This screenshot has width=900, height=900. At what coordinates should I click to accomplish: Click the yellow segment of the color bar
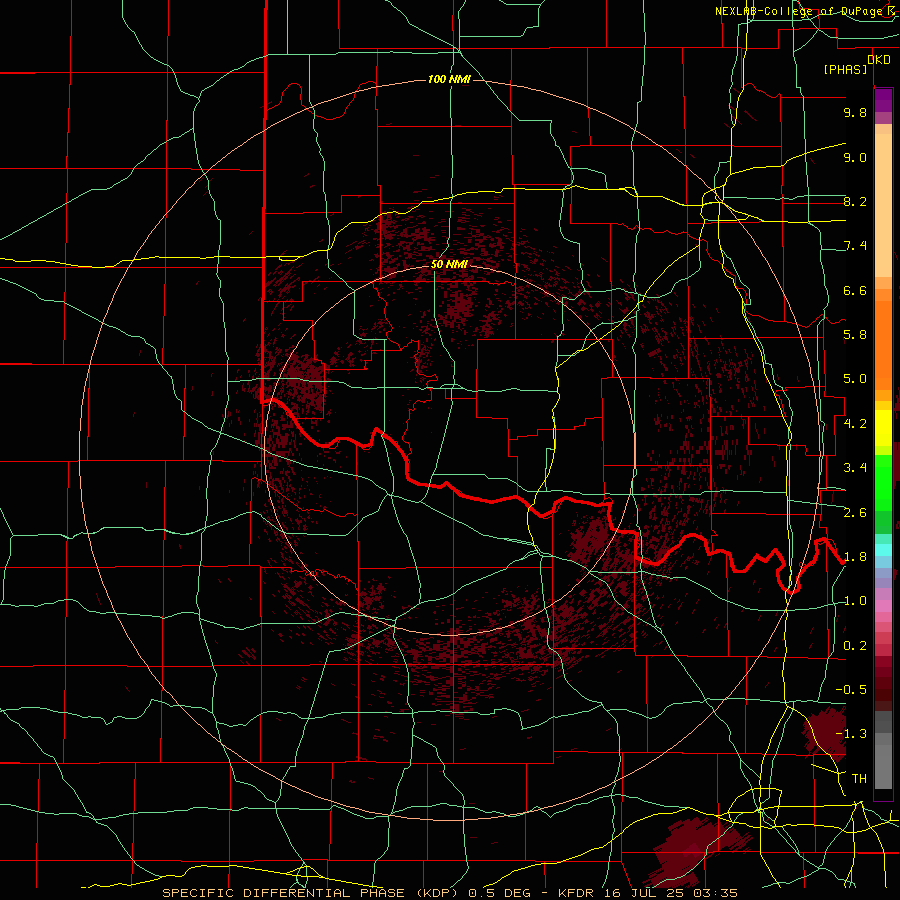[883, 428]
